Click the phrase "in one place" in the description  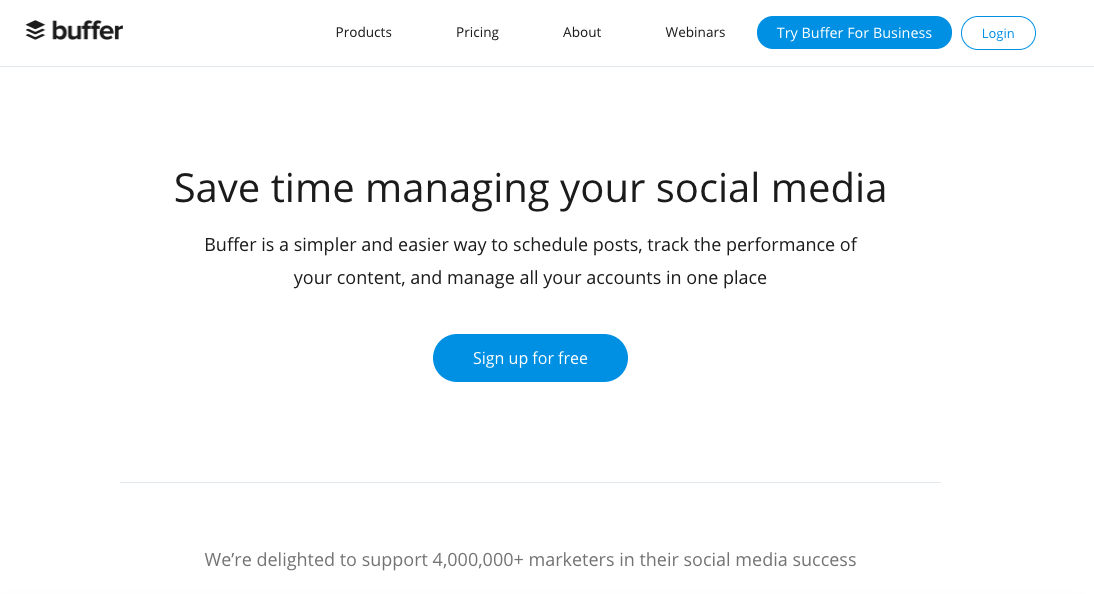pyautogui.click(x=716, y=278)
